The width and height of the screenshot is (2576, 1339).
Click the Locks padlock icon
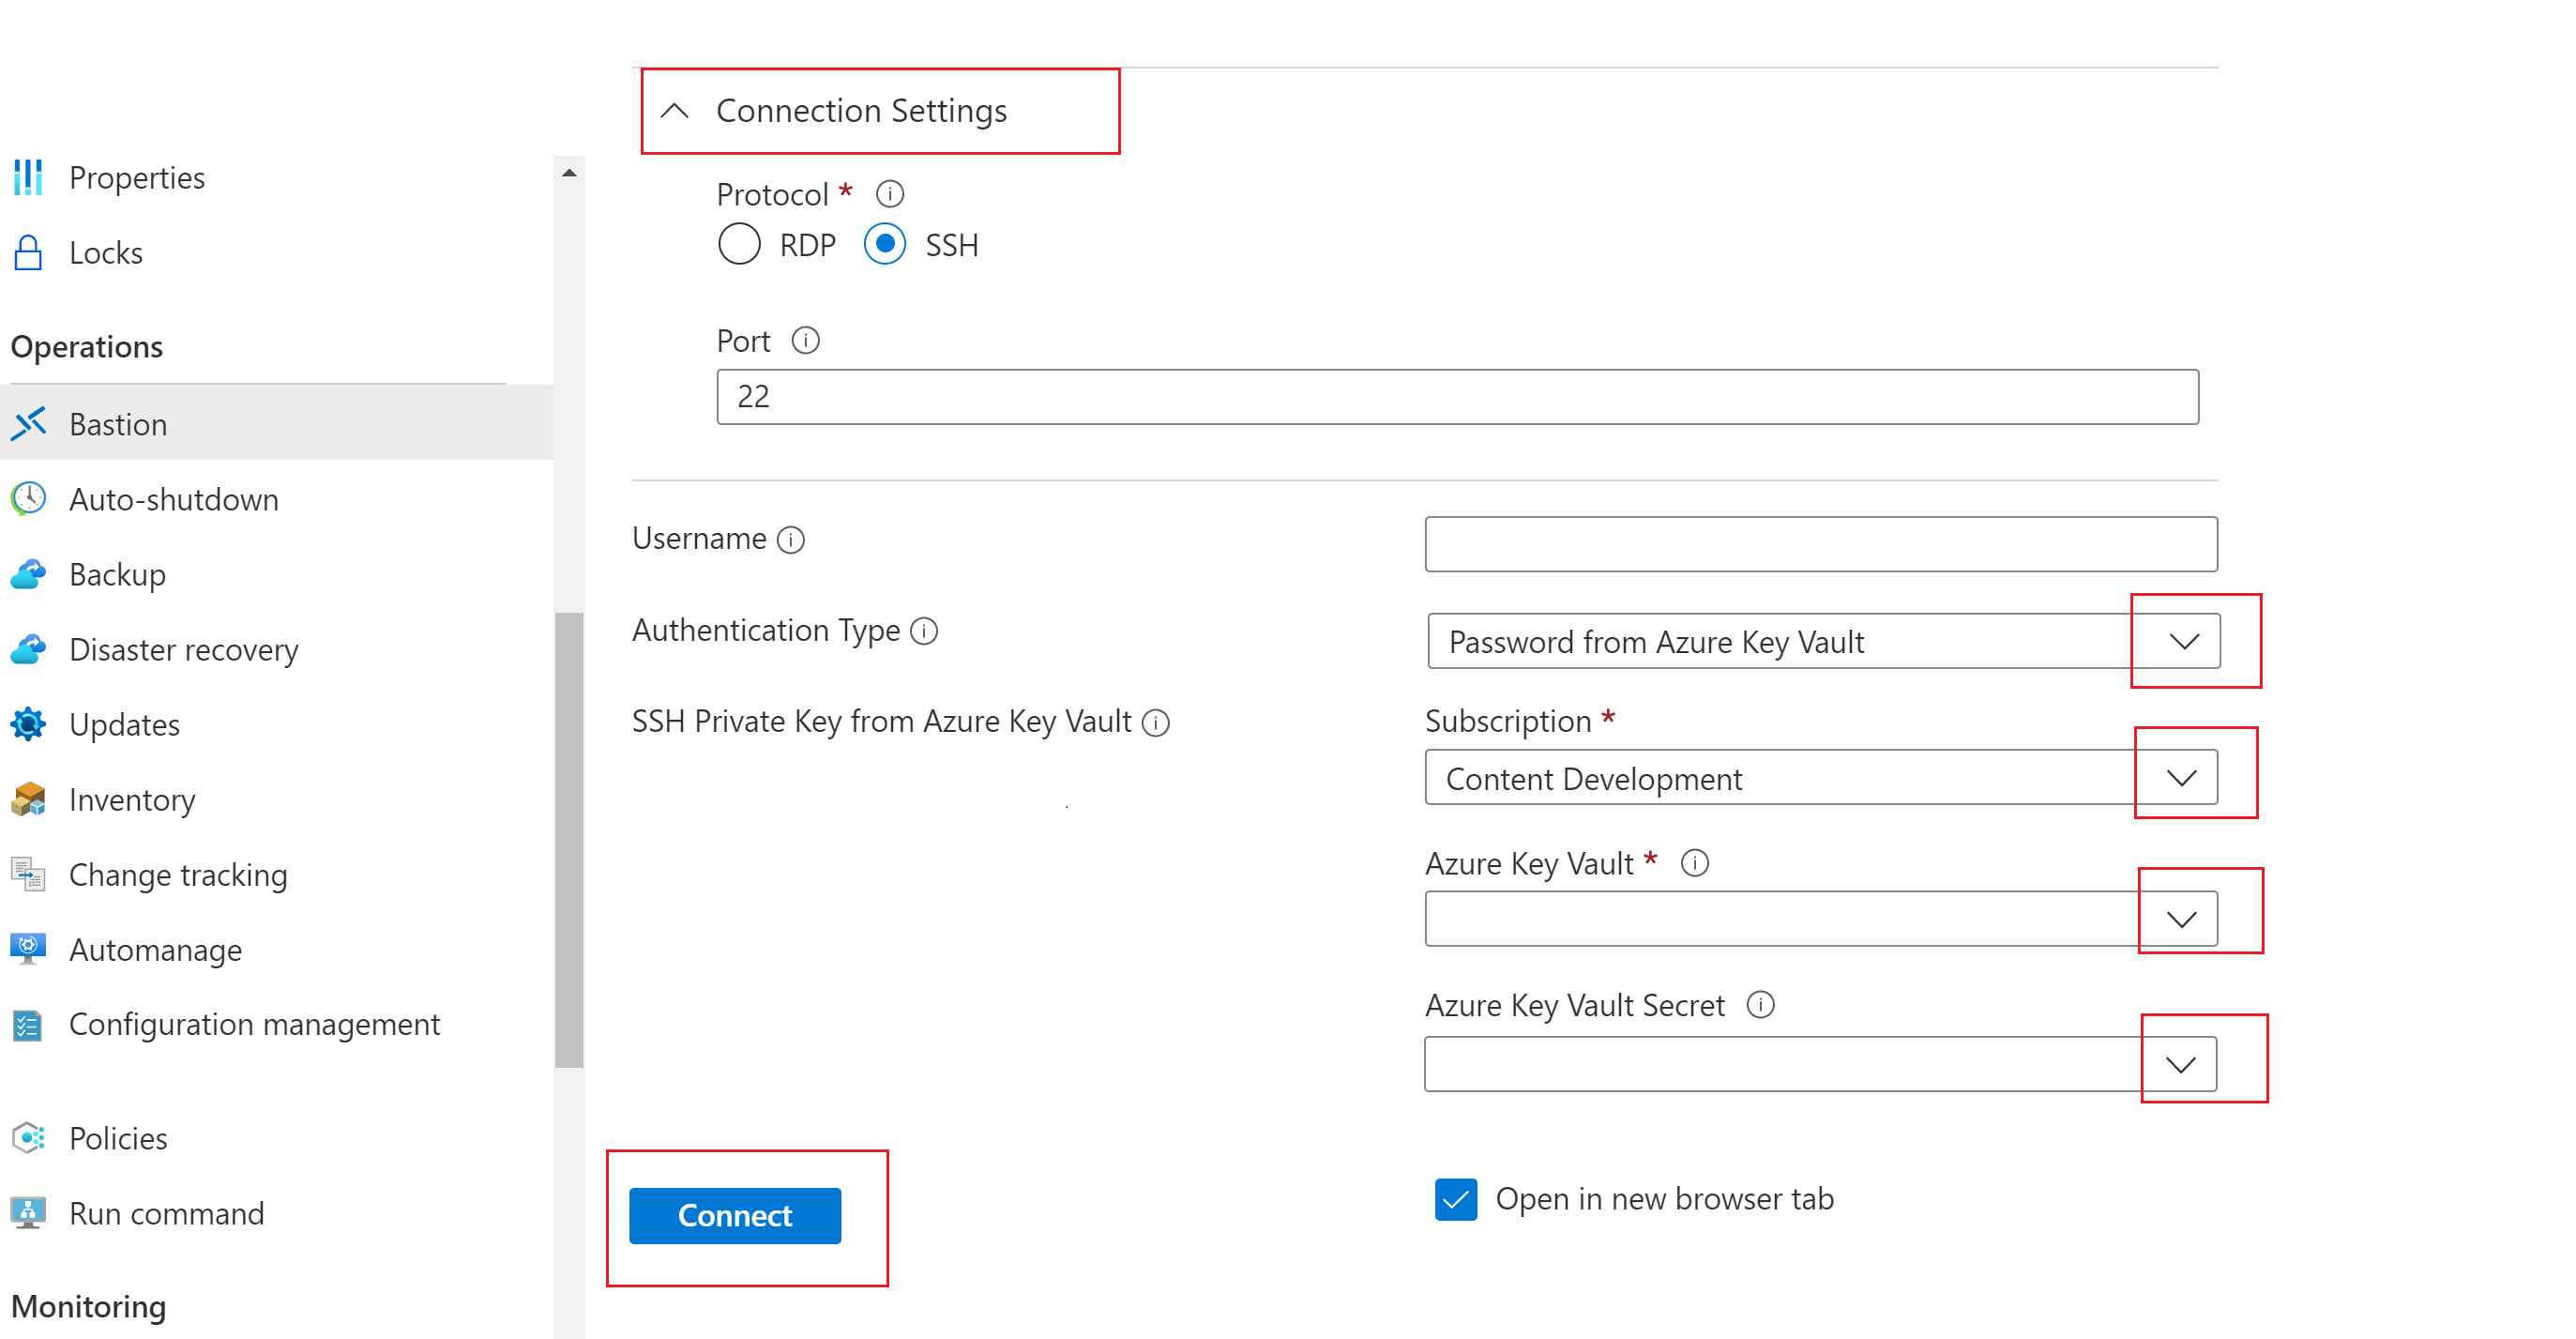28,253
